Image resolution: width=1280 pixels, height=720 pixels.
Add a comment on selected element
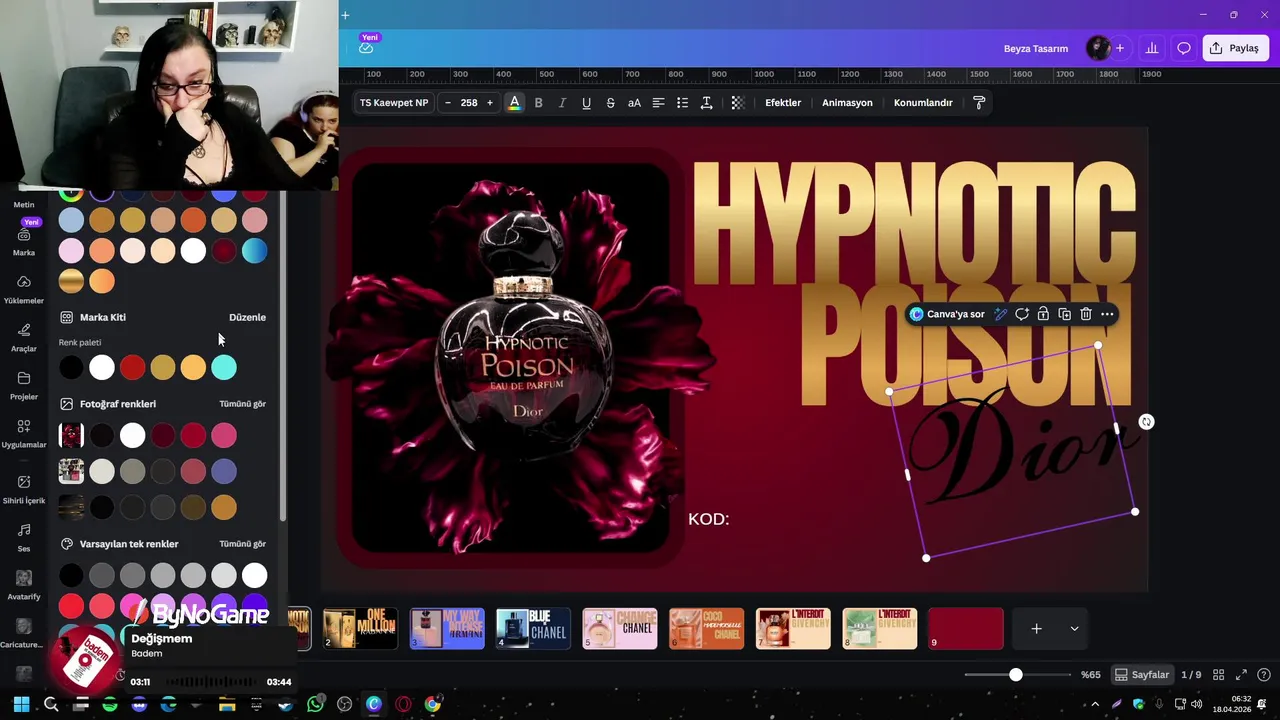pos(1022,314)
